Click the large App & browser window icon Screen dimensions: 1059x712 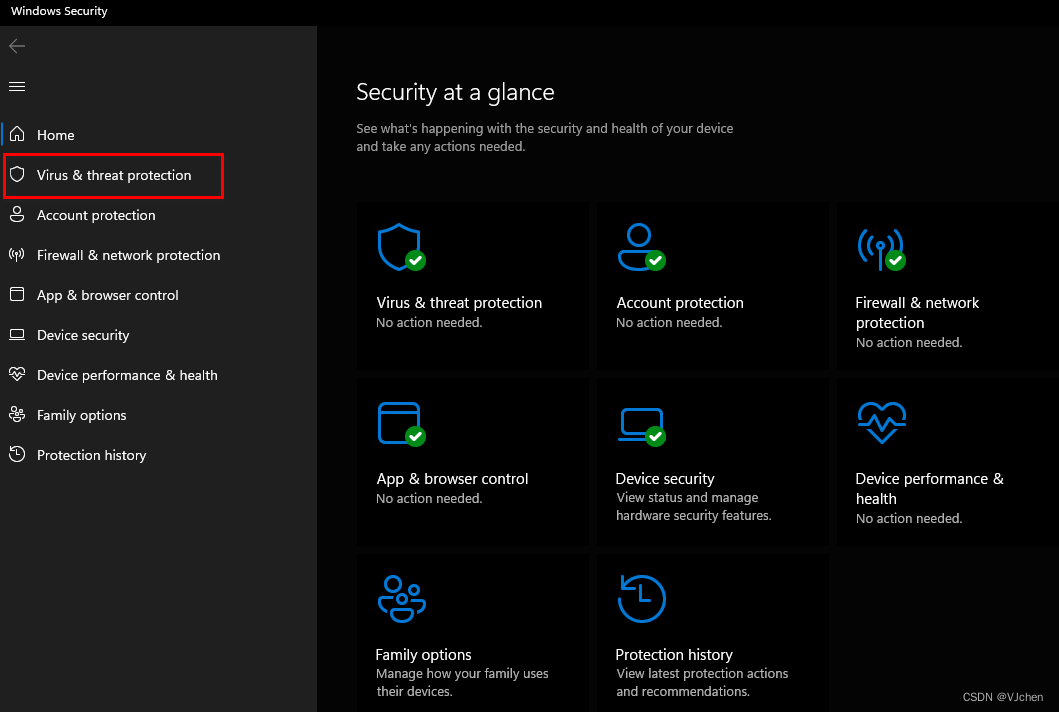click(x=401, y=424)
